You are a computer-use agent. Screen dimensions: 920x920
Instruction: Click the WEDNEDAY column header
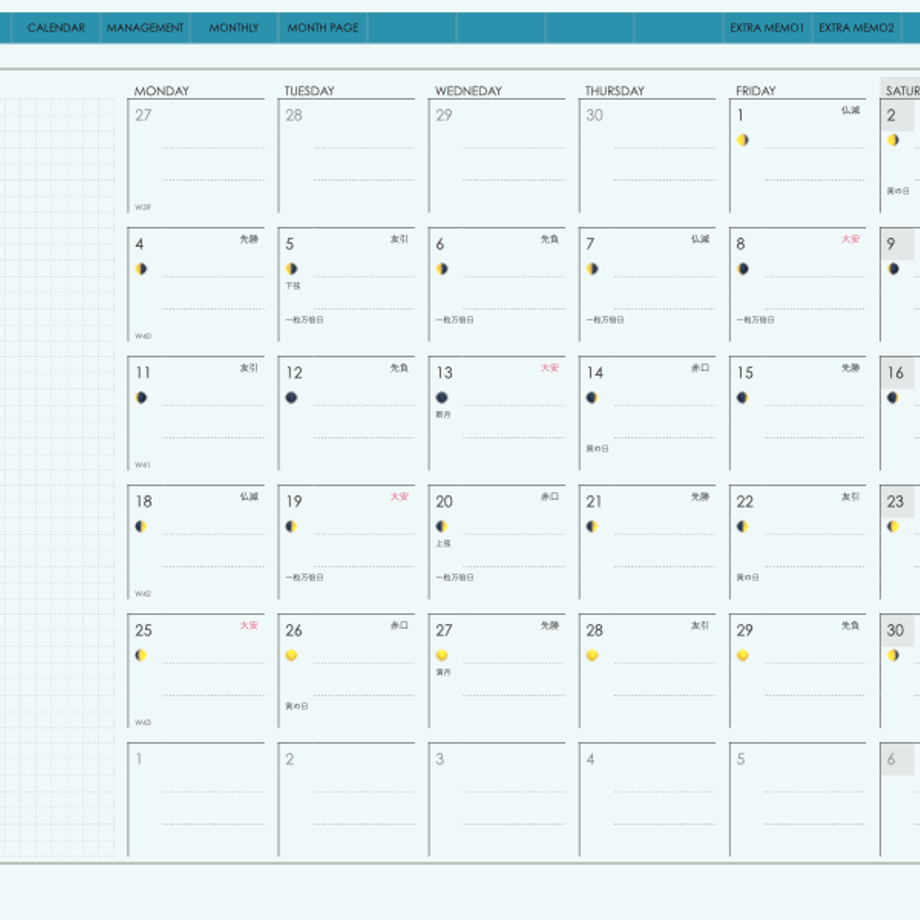point(469,91)
